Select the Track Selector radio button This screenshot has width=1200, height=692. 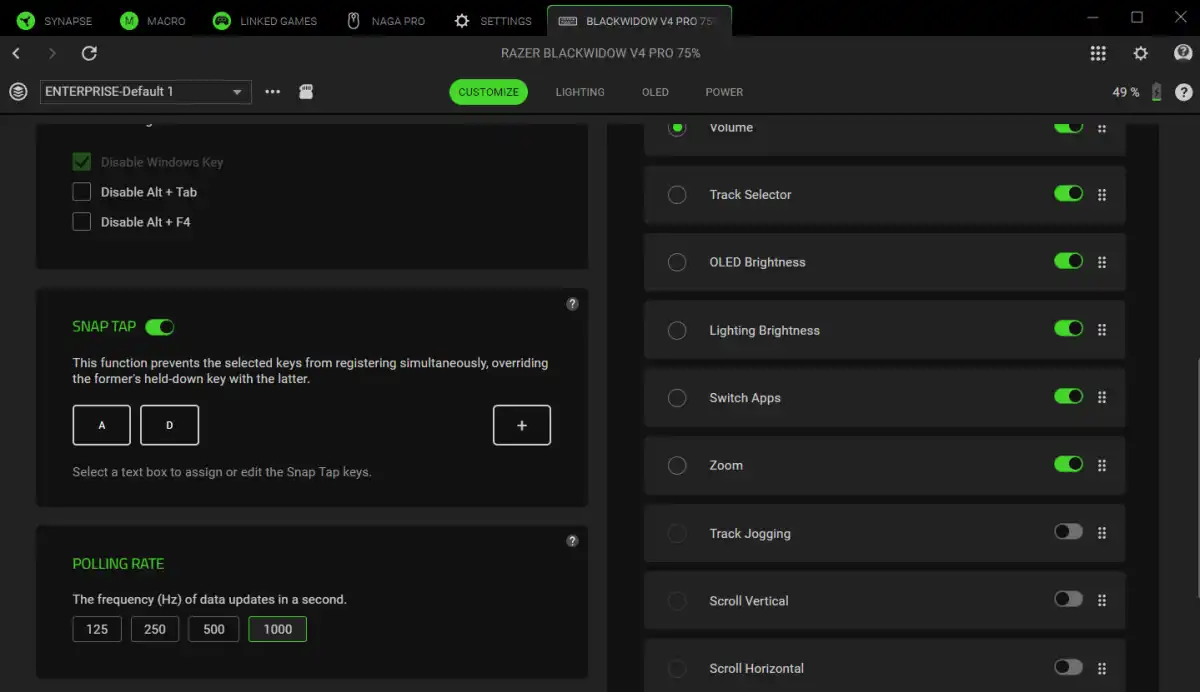pyautogui.click(x=676, y=194)
